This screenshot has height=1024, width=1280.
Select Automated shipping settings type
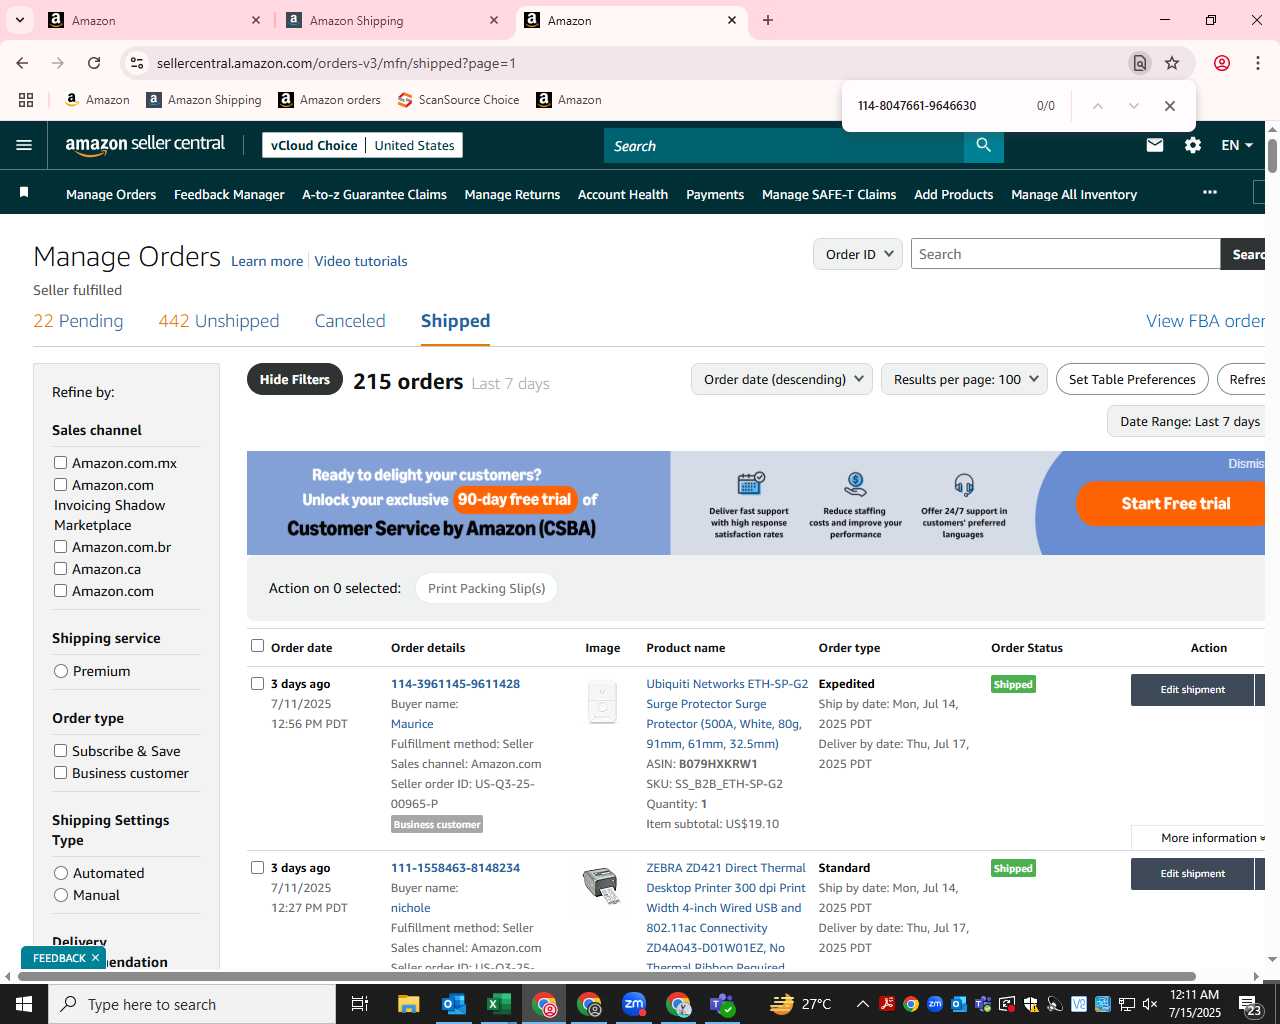[61, 873]
